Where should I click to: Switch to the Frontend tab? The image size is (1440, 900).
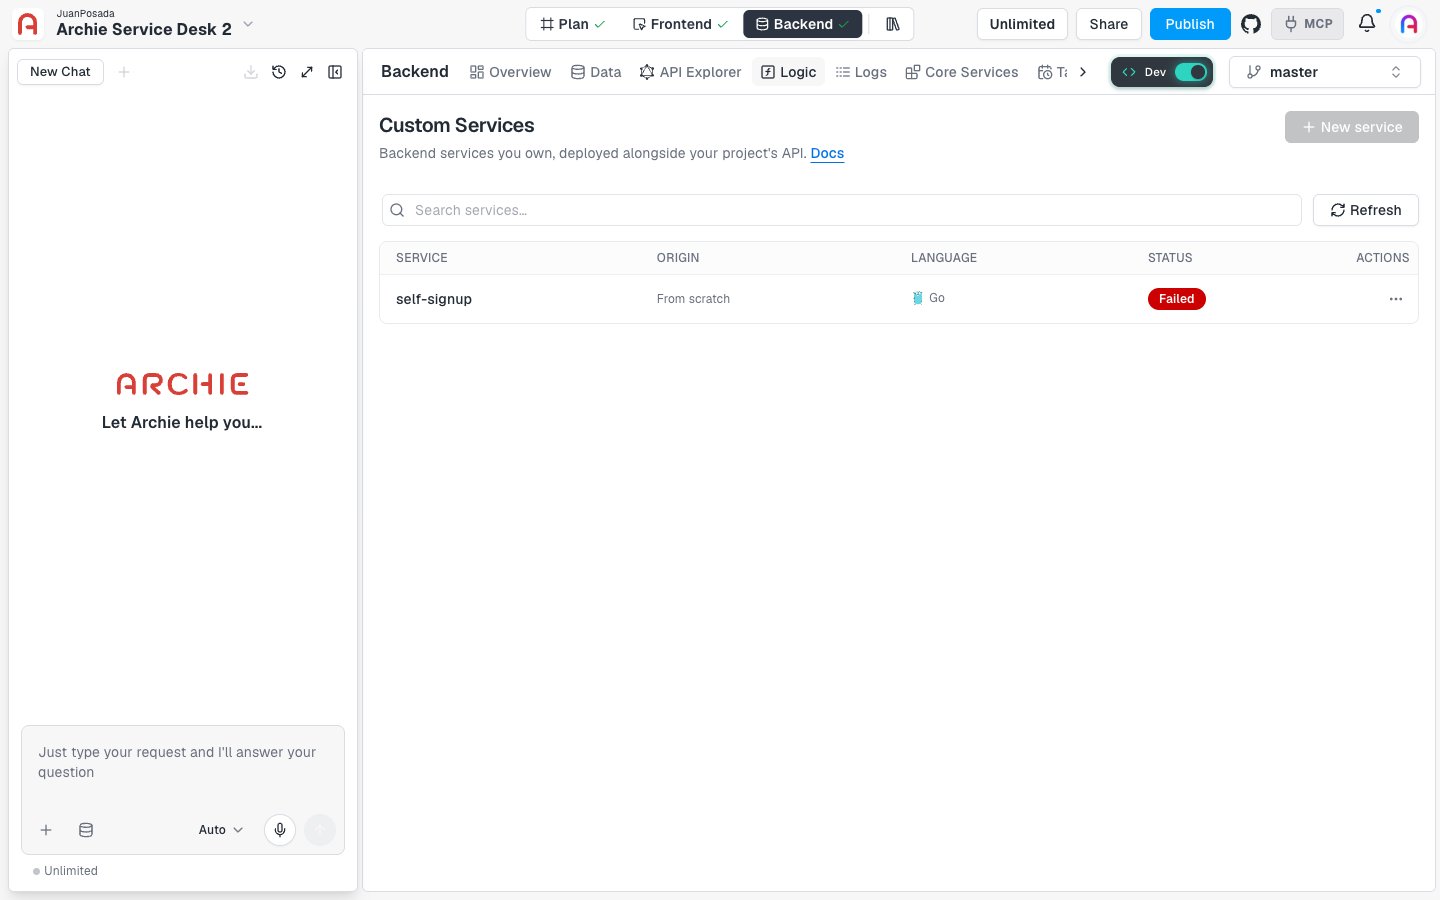680,24
